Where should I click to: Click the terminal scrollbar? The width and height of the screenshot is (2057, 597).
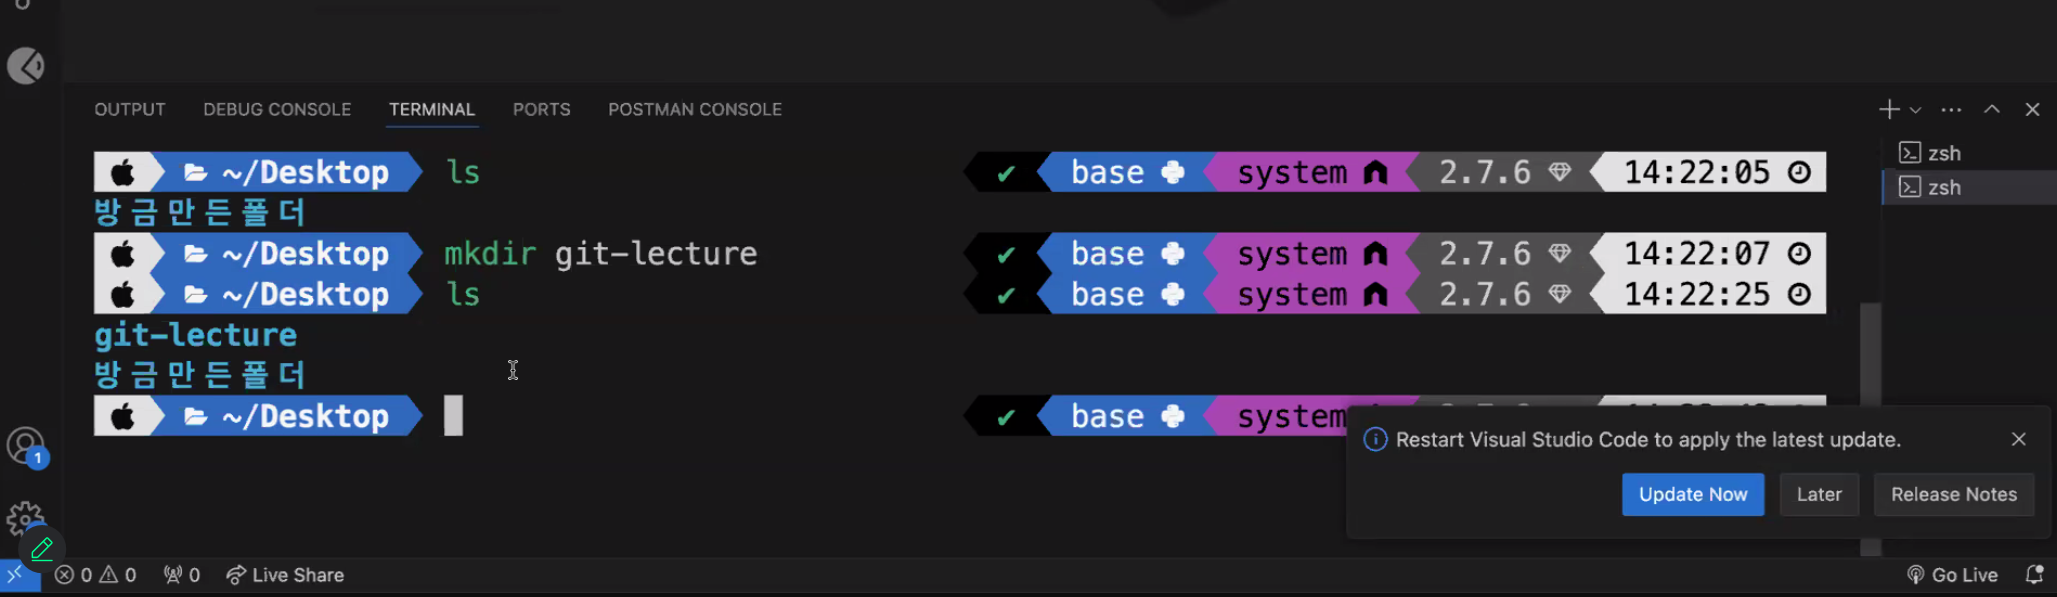click(1870, 430)
